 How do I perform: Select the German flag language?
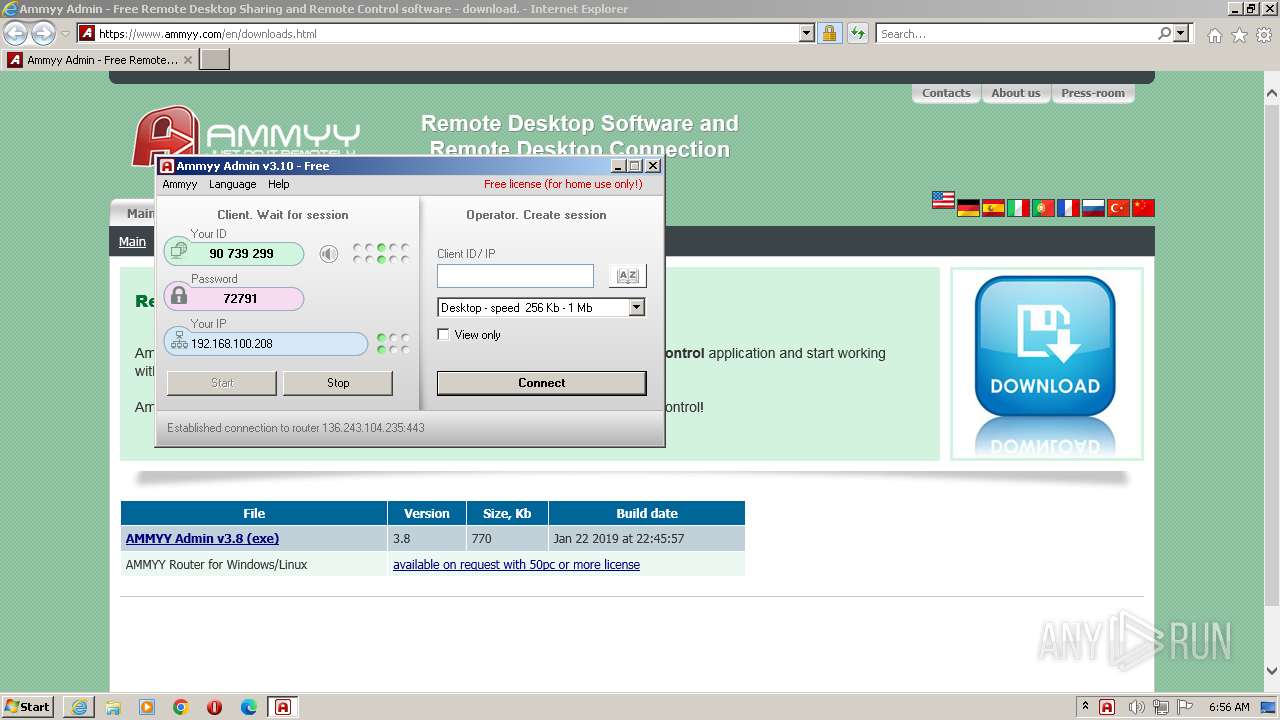(x=968, y=208)
